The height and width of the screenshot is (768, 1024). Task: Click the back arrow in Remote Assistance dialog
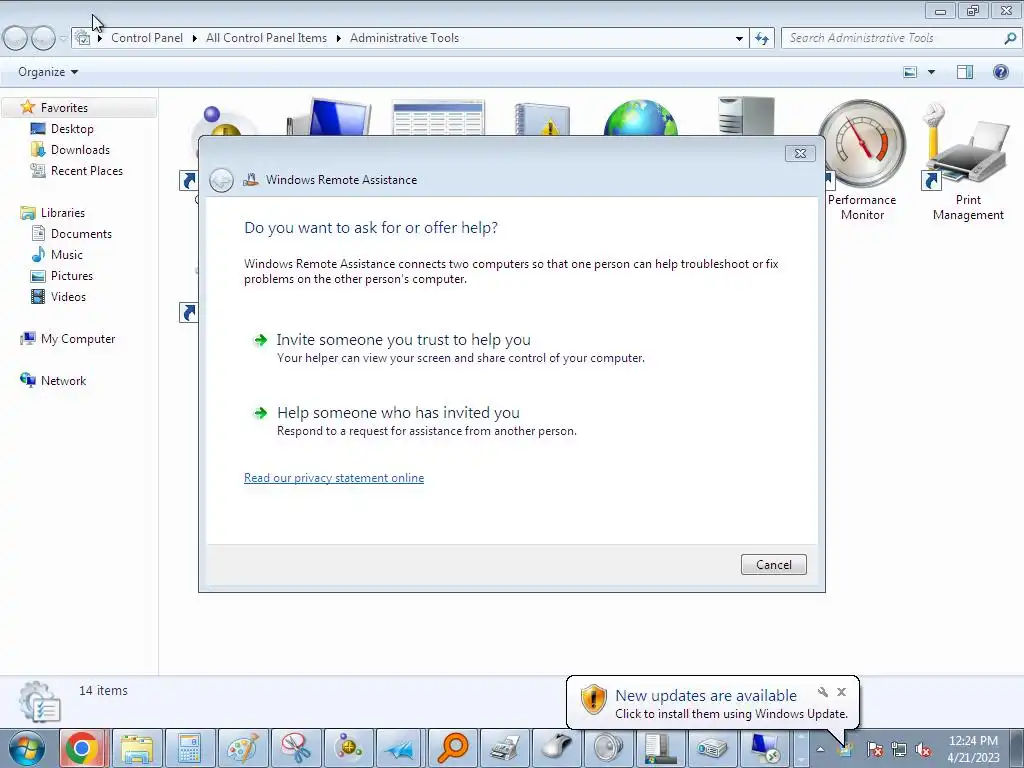tap(221, 180)
